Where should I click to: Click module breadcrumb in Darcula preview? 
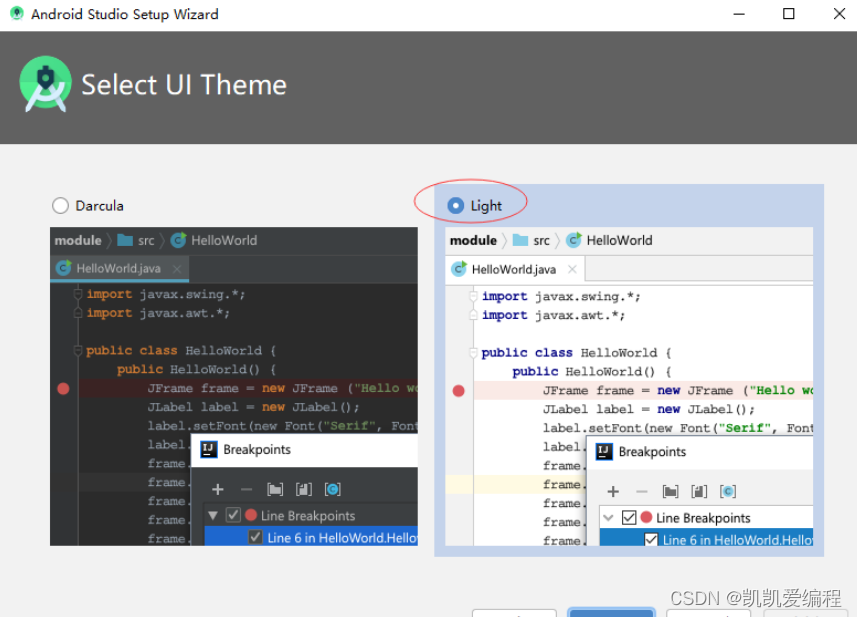[78, 240]
